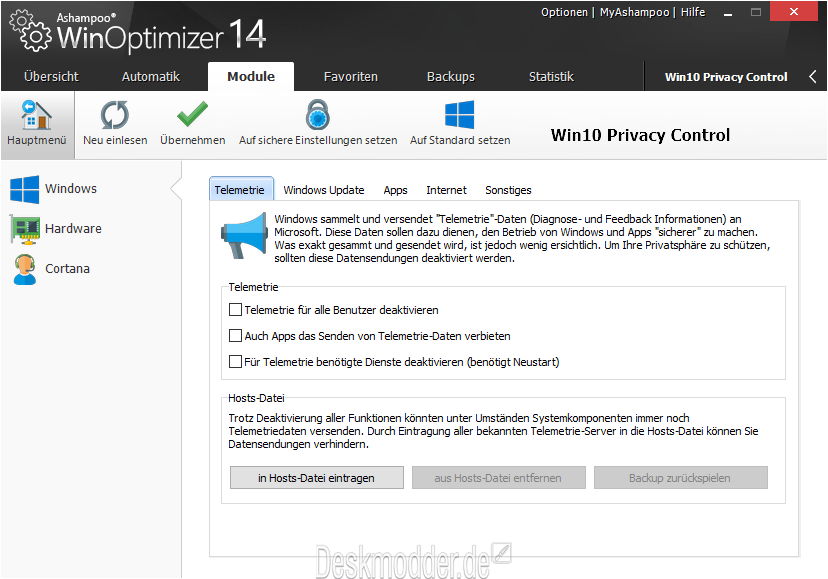Click the Übernehmen label
Viewport: 828px width, 579px height.
point(193,140)
